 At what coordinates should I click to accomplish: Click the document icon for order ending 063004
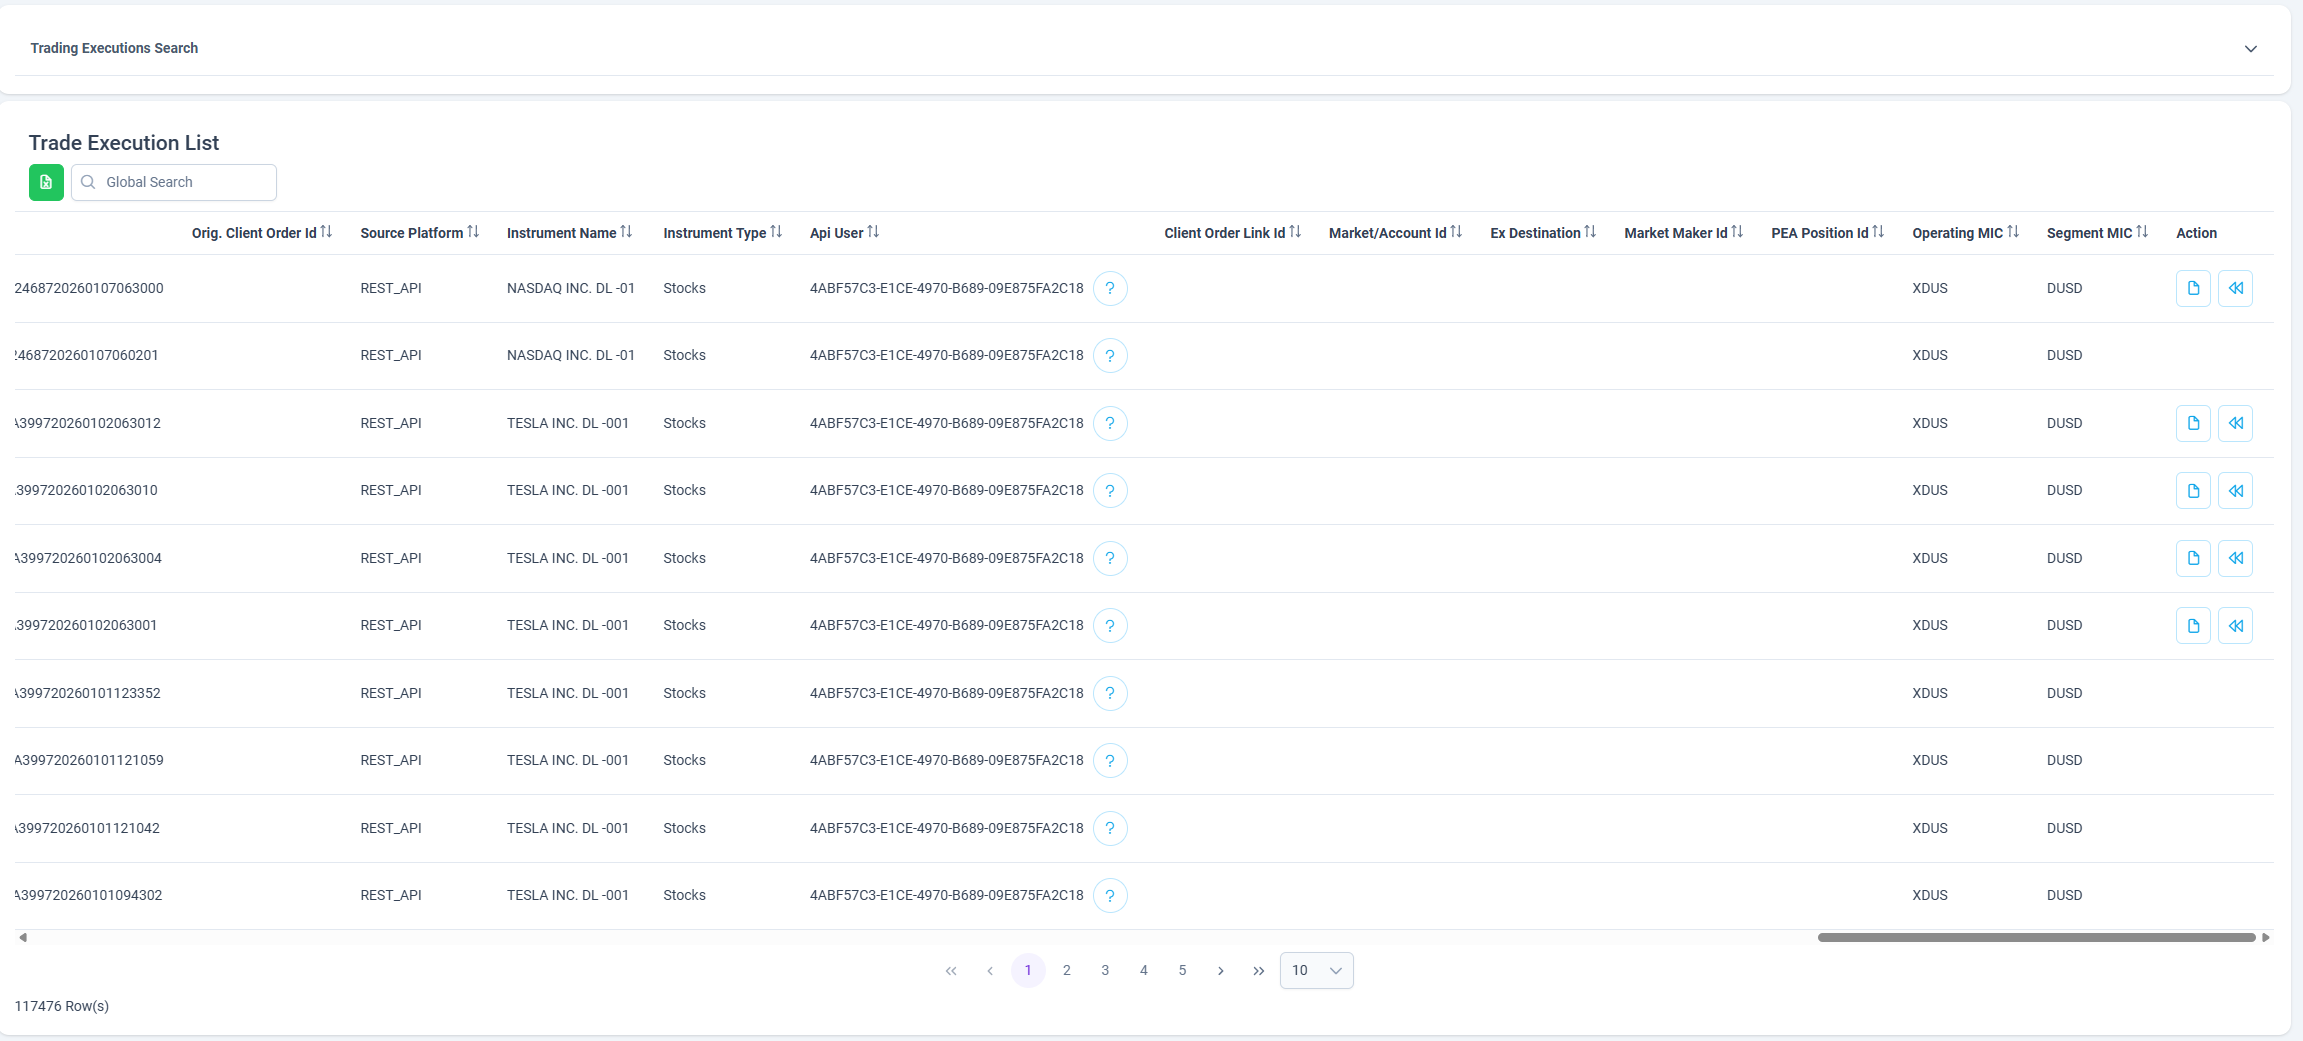(2193, 558)
